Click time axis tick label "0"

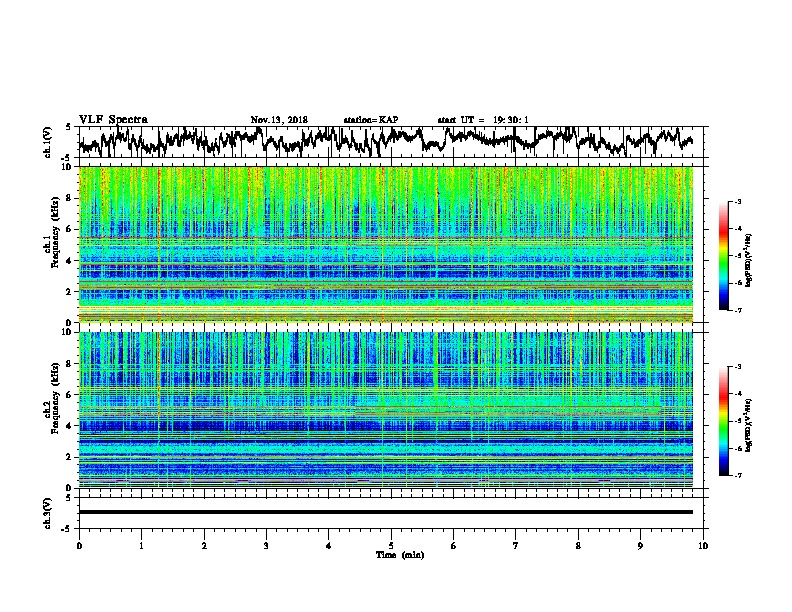point(79,546)
